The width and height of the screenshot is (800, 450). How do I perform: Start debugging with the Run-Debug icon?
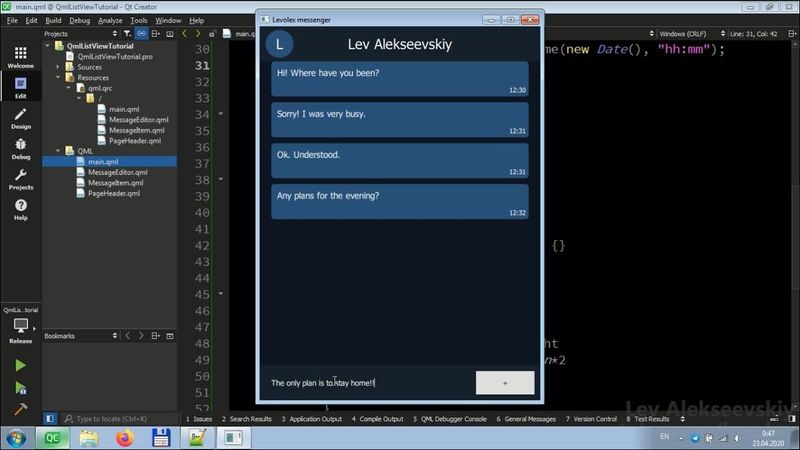click(20, 388)
